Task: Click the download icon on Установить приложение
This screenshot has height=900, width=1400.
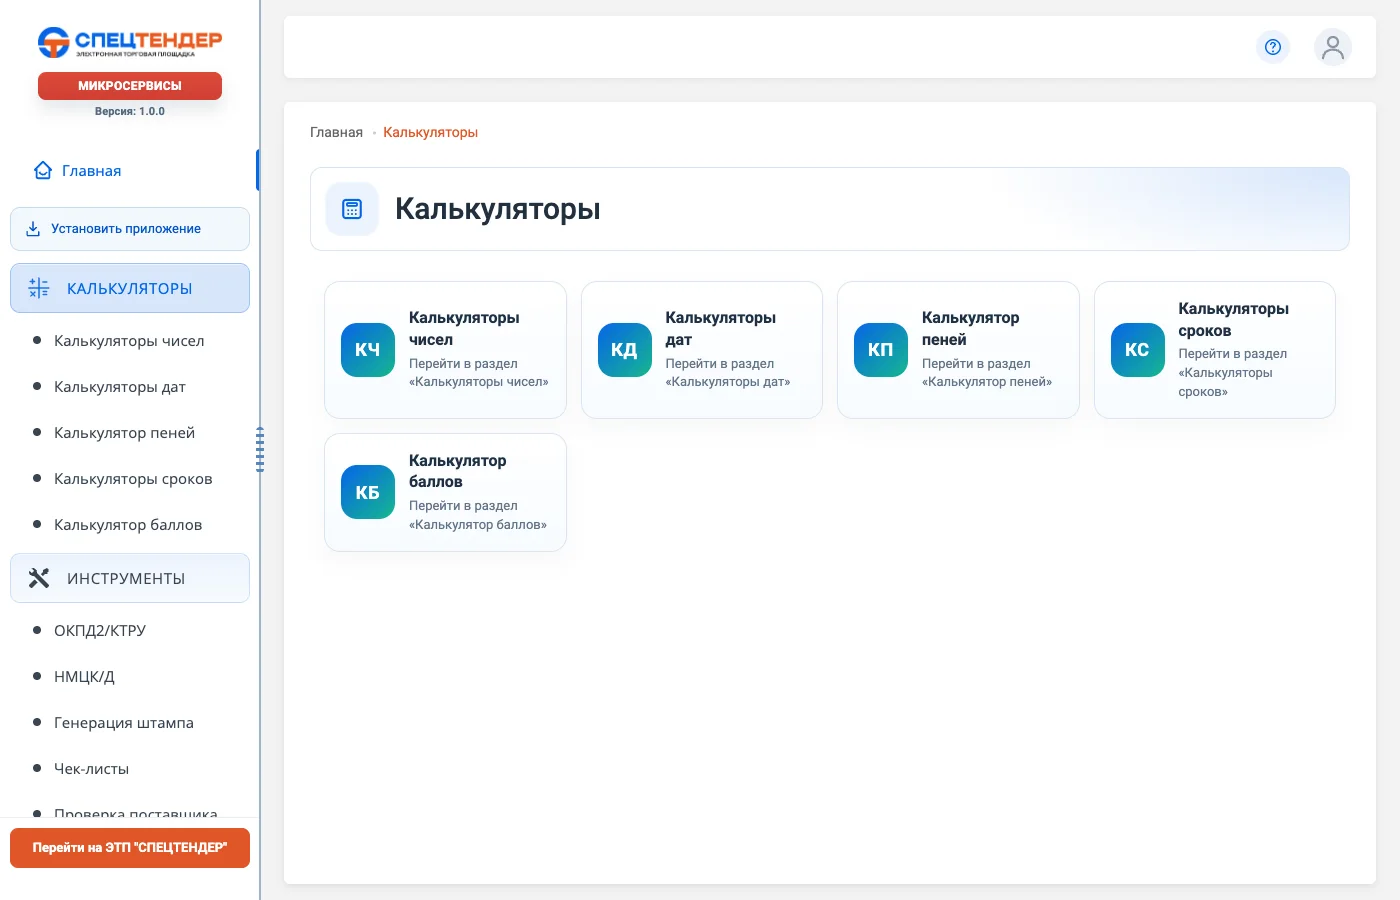Action: 33,229
